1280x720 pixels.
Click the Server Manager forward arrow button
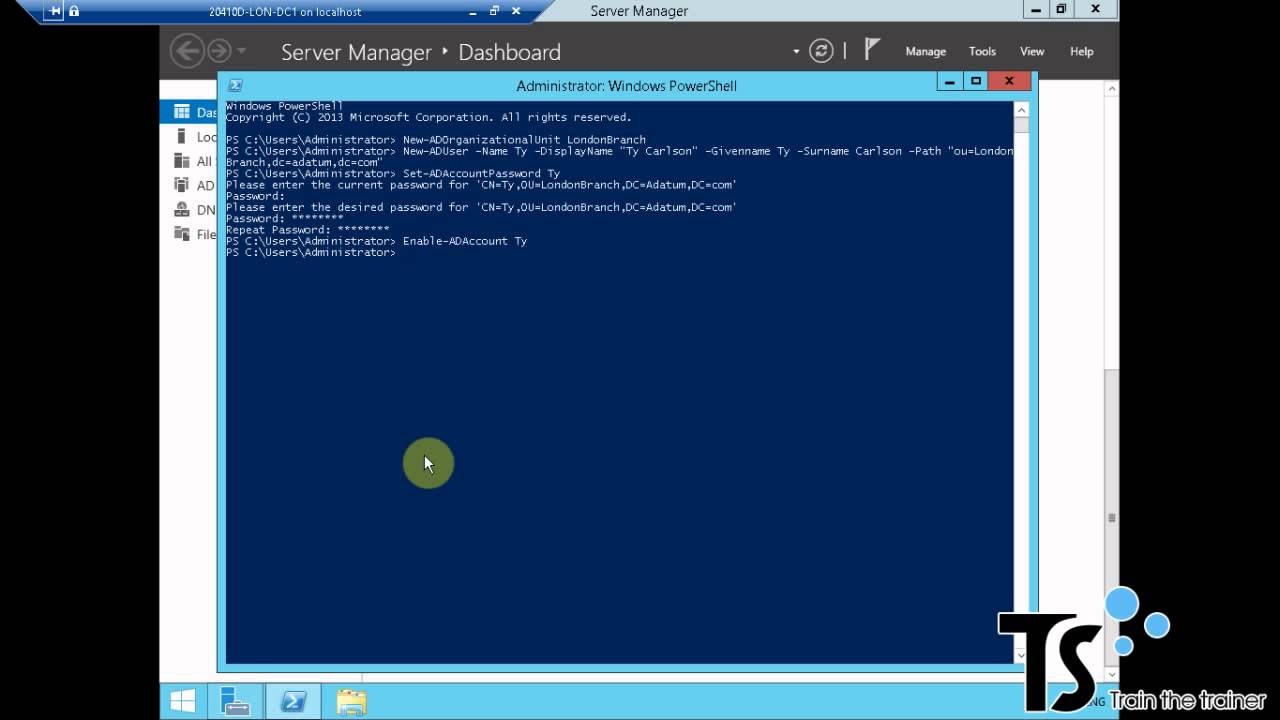pyautogui.click(x=218, y=51)
